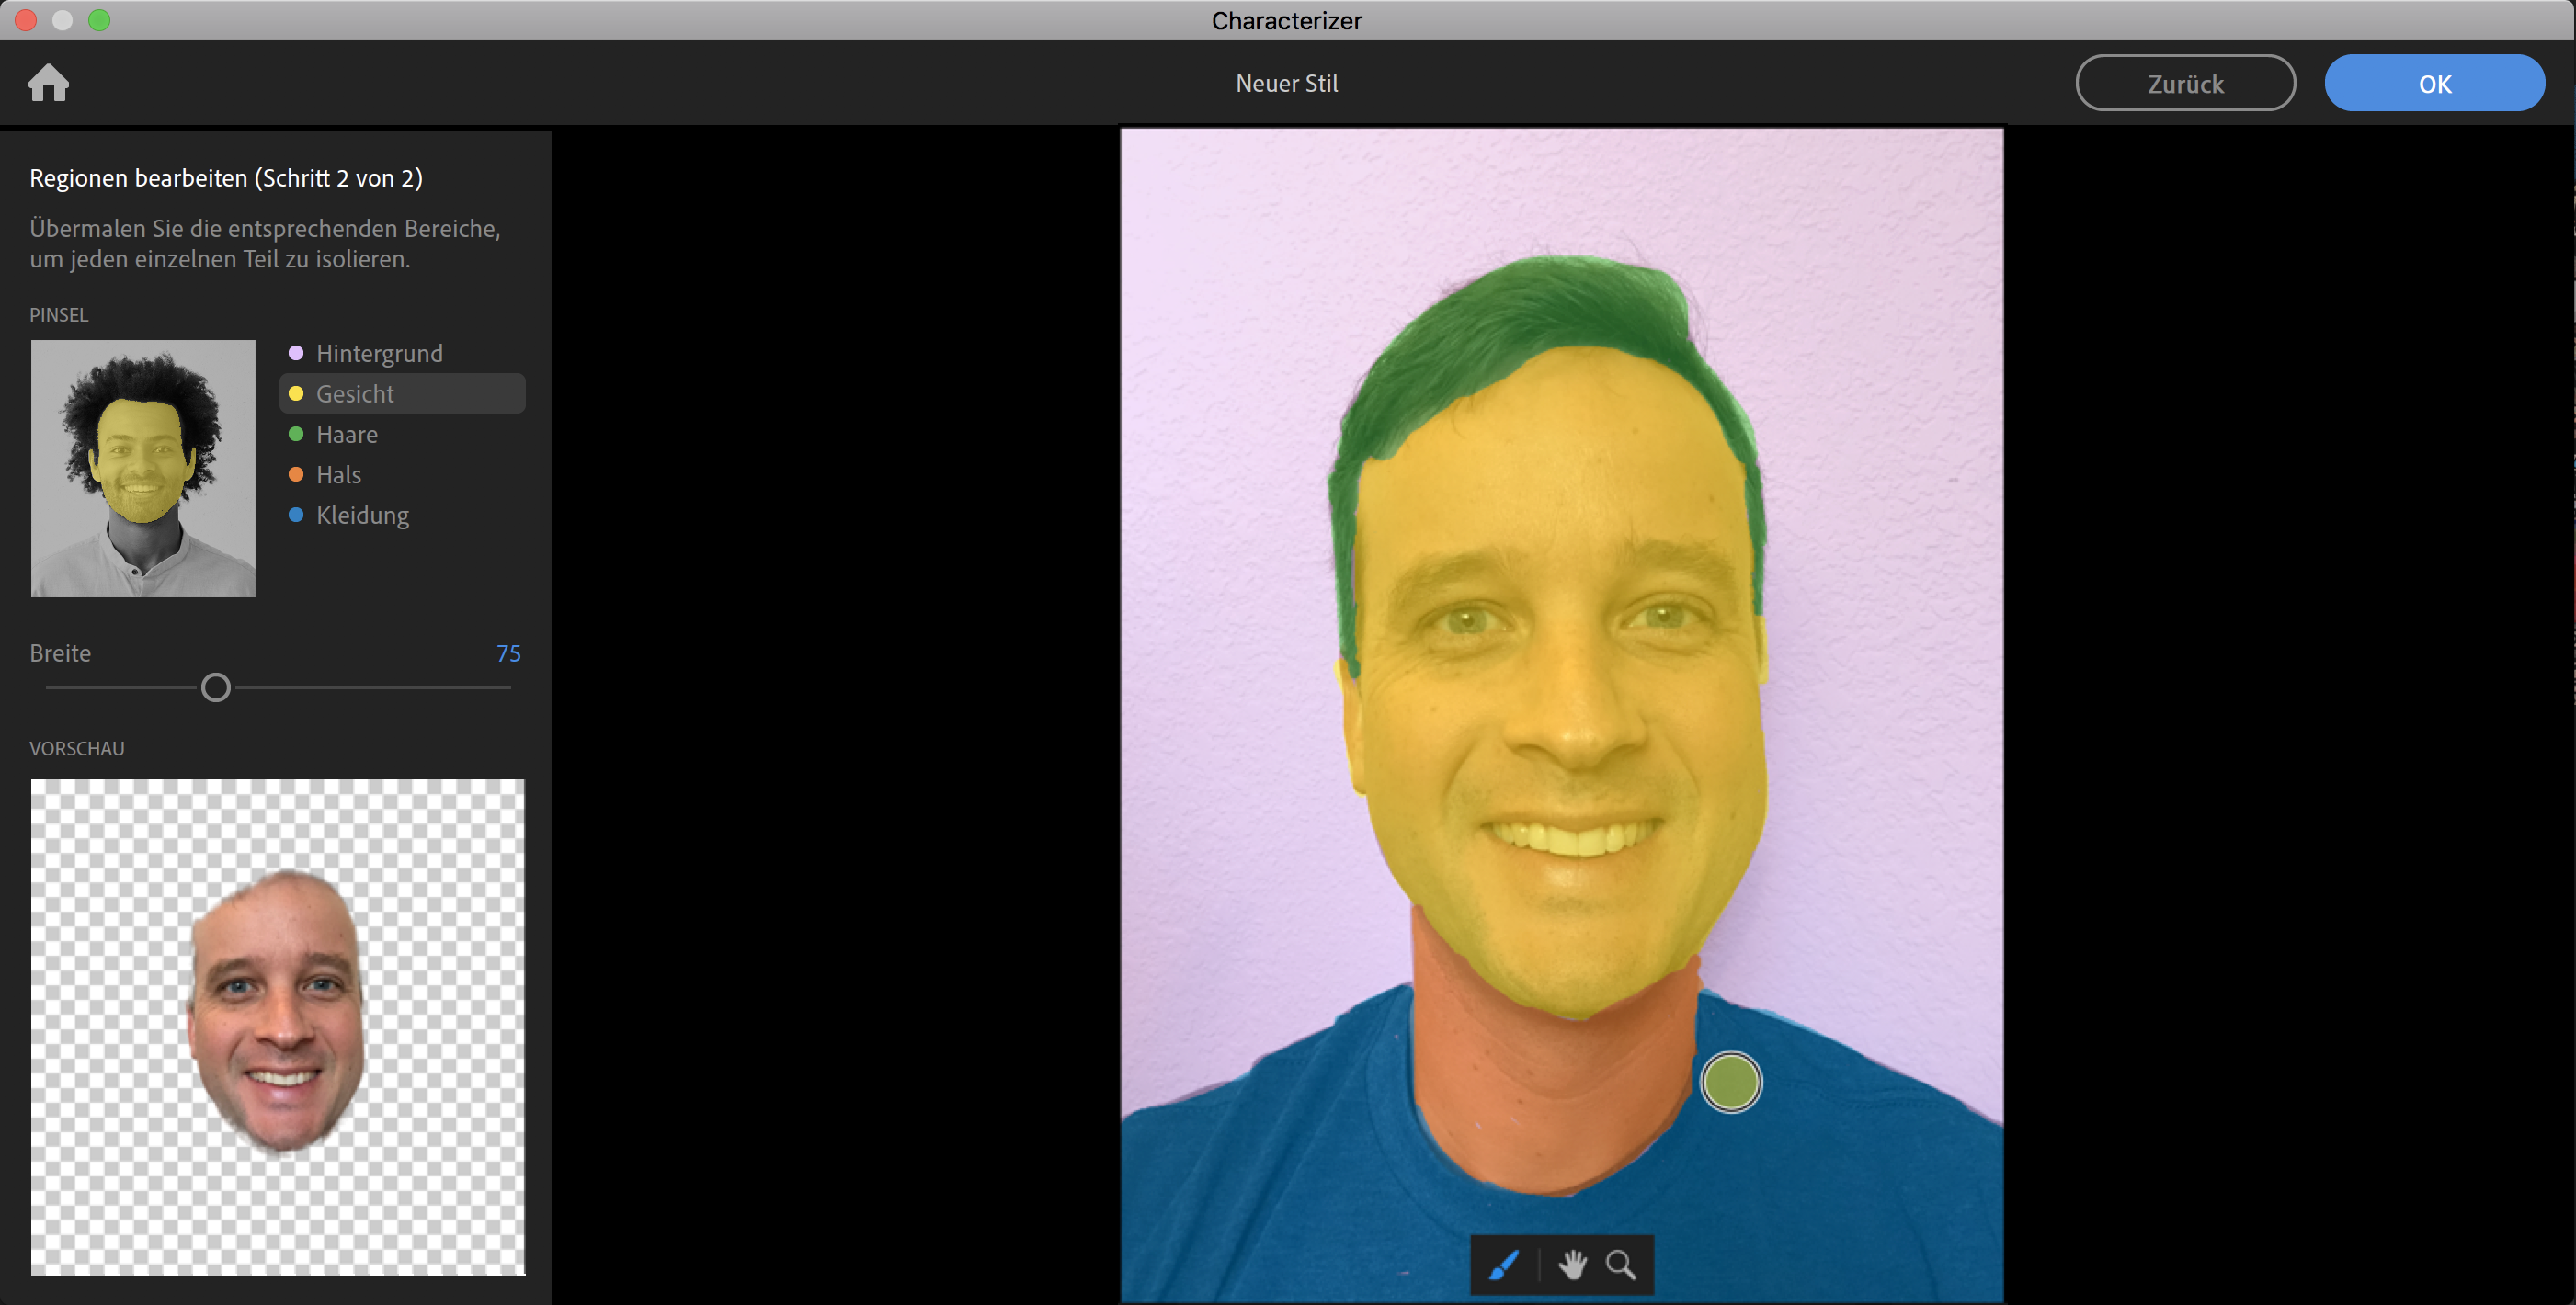The image size is (2576, 1305).
Task: Click the Pinsel example face thumbnail
Action: [x=143, y=468]
